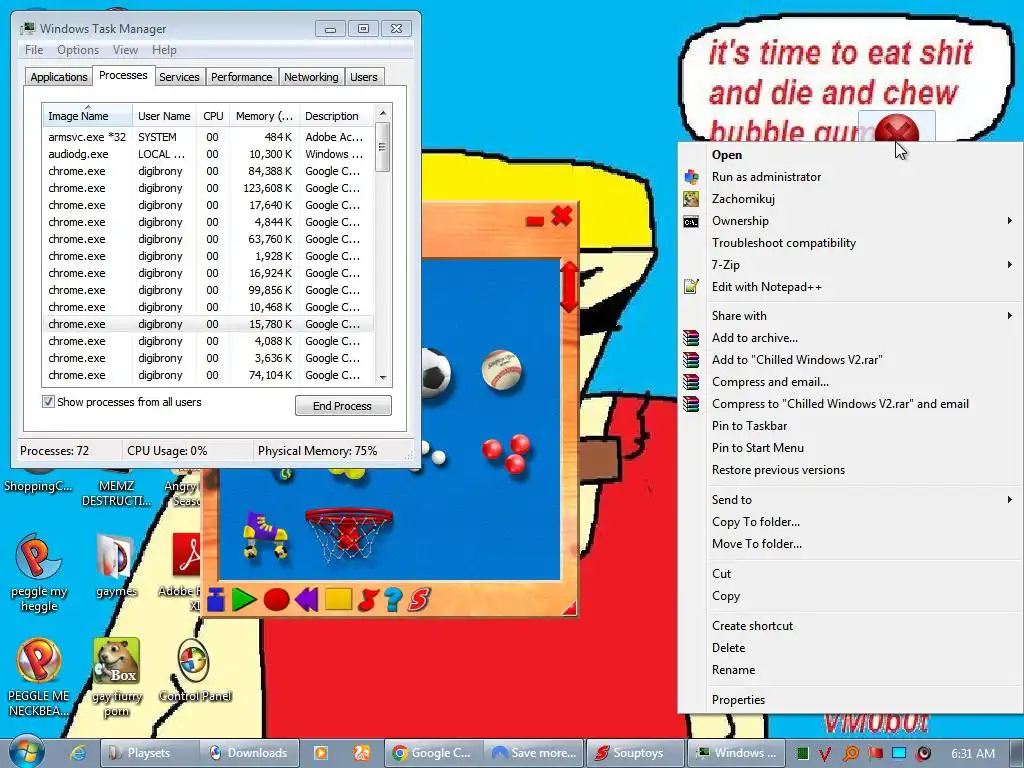
Task: Click the blue weight icon in Souptoys toolbar
Action: (216, 599)
